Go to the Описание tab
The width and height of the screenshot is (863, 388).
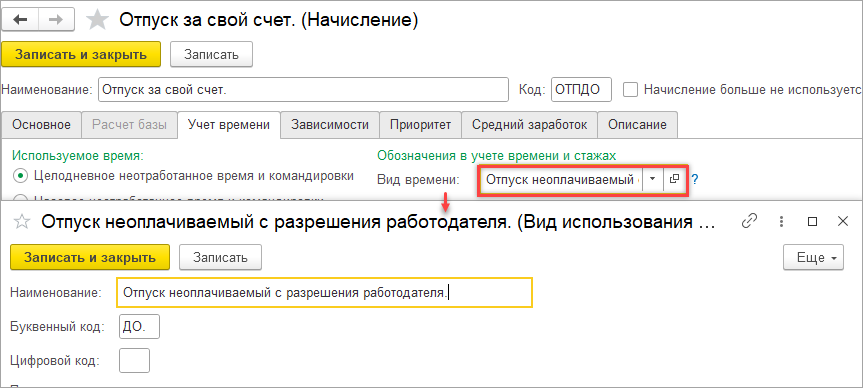pyautogui.click(x=637, y=124)
